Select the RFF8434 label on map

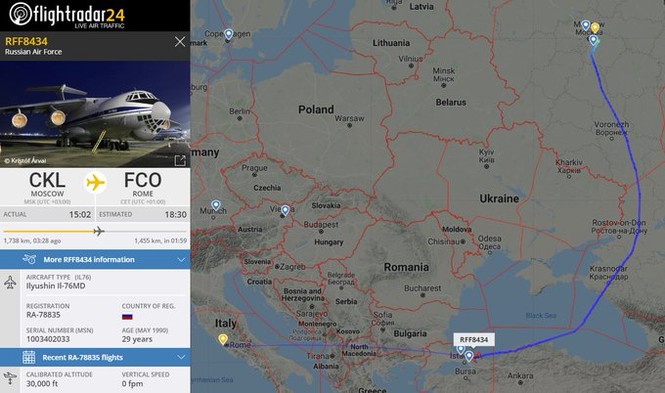point(474,340)
